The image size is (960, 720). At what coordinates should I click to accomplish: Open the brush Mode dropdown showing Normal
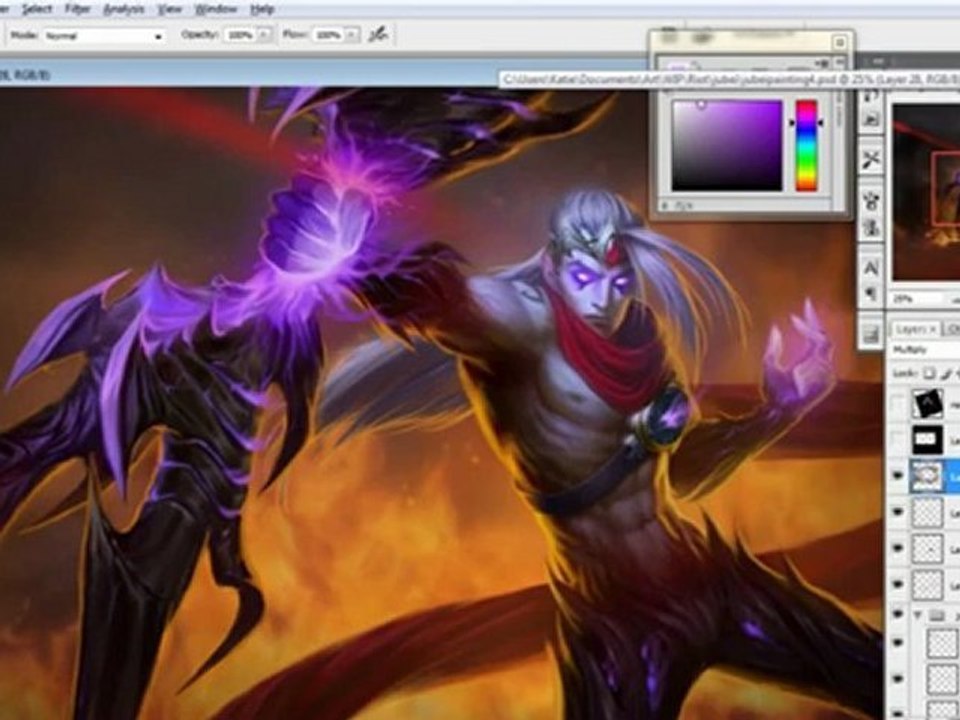(103, 36)
